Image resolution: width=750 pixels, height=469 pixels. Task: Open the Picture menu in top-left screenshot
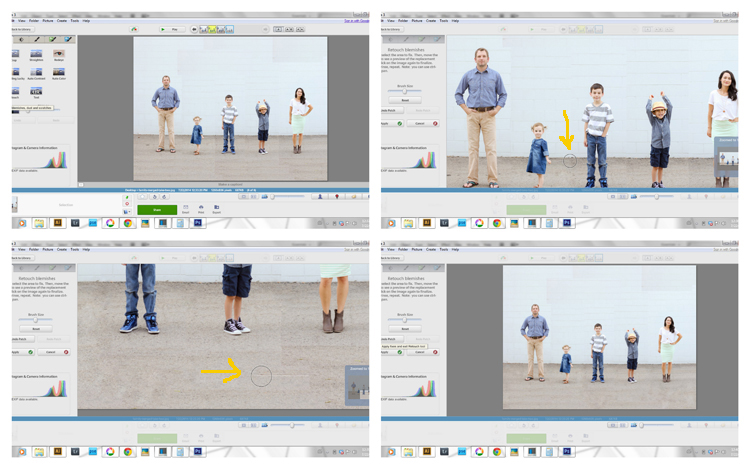click(48, 20)
